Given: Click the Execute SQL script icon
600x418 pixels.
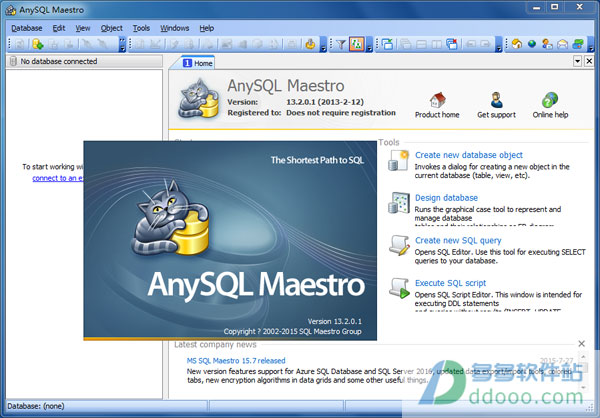Looking at the screenshot, I should pos(399,288).
